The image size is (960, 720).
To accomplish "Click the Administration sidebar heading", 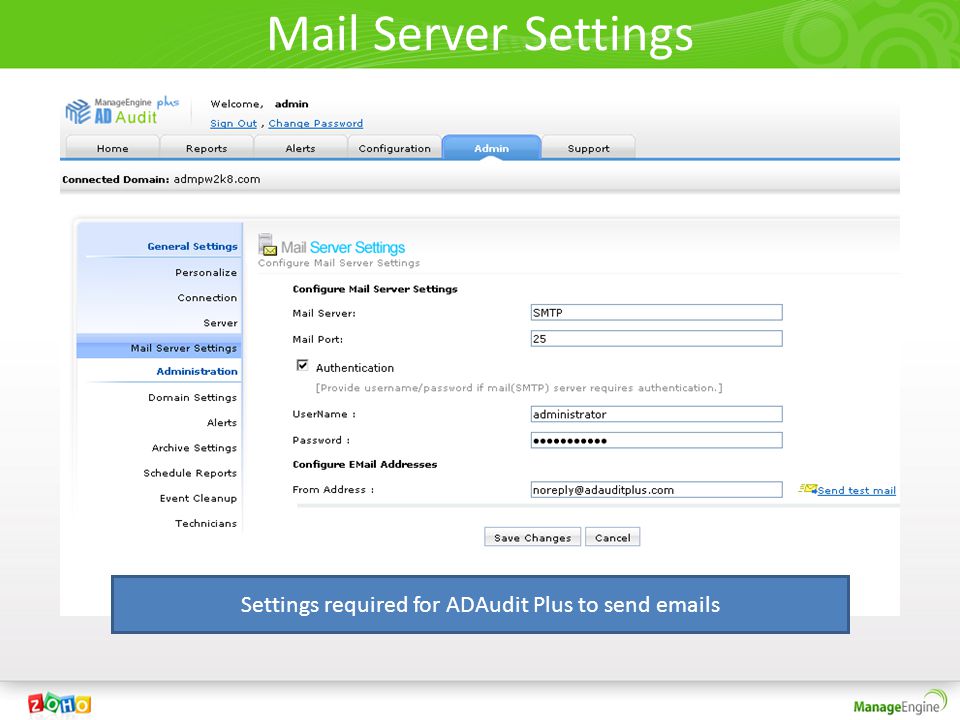I will coord(197,371).
